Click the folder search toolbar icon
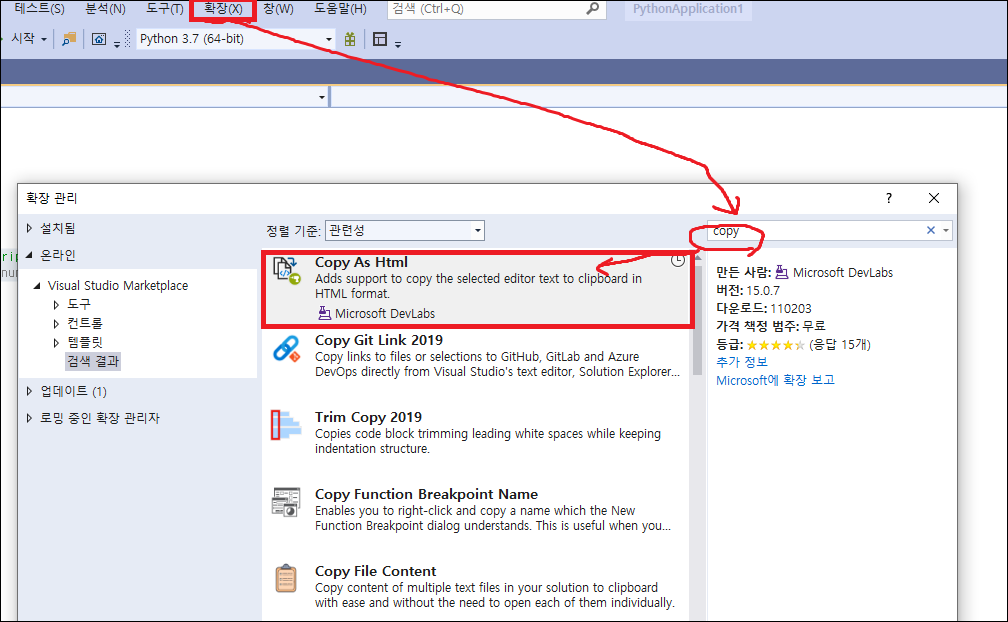1008x622 pixels. pyautogui.click(x=69, y=39)
